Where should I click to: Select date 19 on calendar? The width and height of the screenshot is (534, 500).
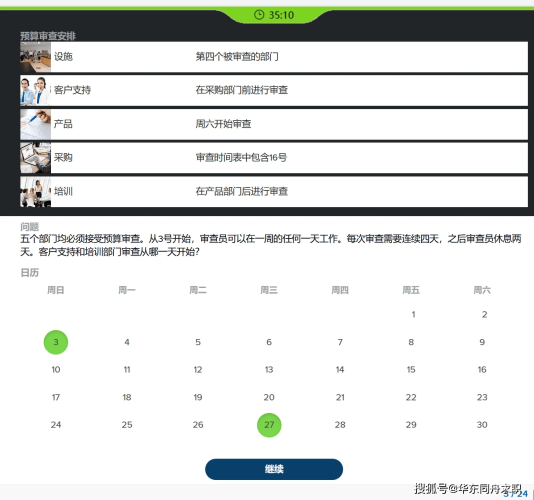click(x=198, y=397)
